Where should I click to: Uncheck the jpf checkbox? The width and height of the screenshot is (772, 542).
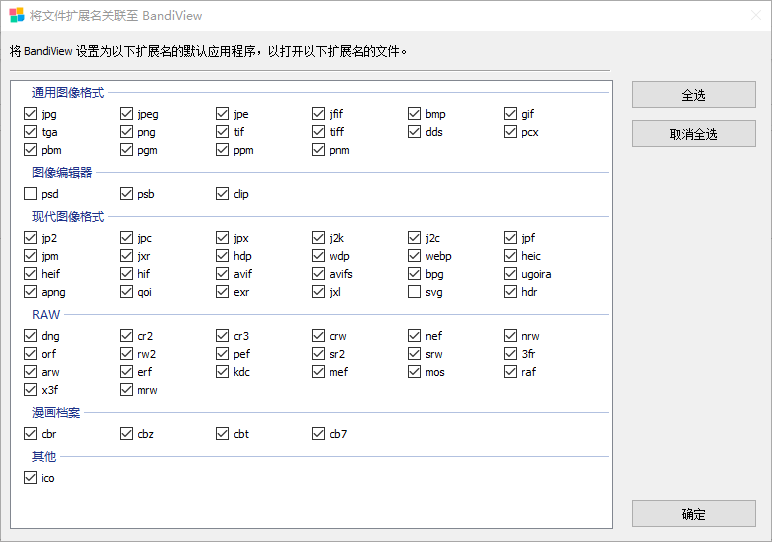511,238
